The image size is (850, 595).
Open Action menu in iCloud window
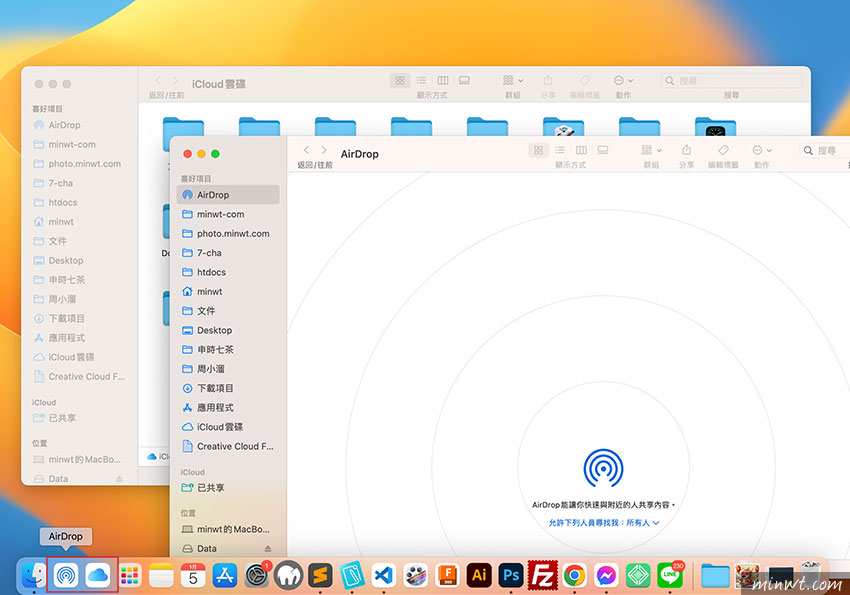pyautogui.click(x=623, y=80)
